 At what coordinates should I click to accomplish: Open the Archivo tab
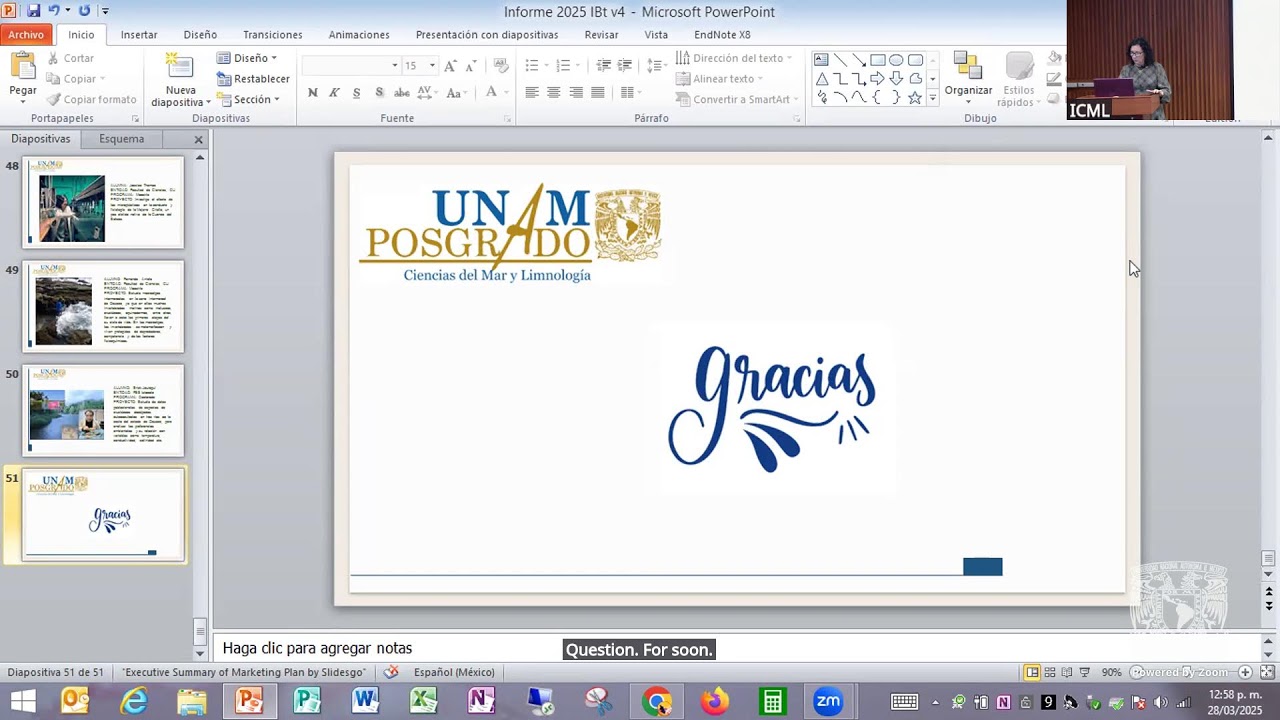26,34
